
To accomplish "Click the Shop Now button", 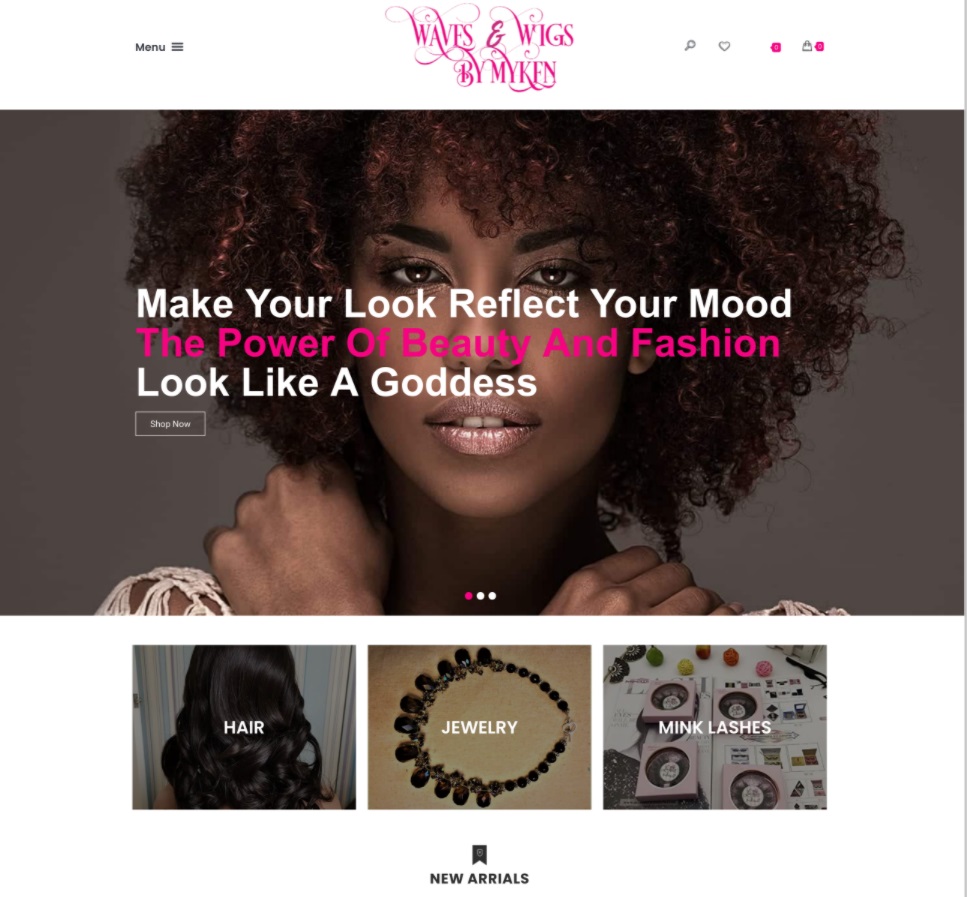I will (x=170, y=424).
